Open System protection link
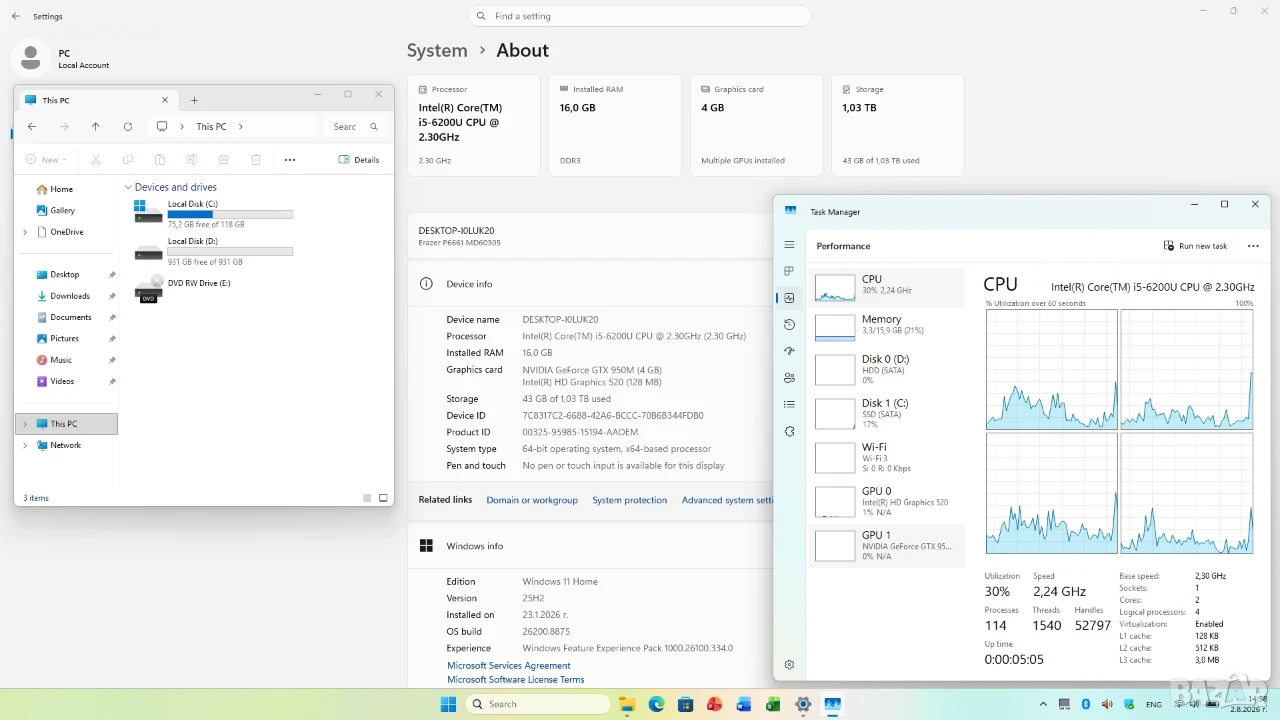This screenshot has height=720, width=1280. [629, 500]
